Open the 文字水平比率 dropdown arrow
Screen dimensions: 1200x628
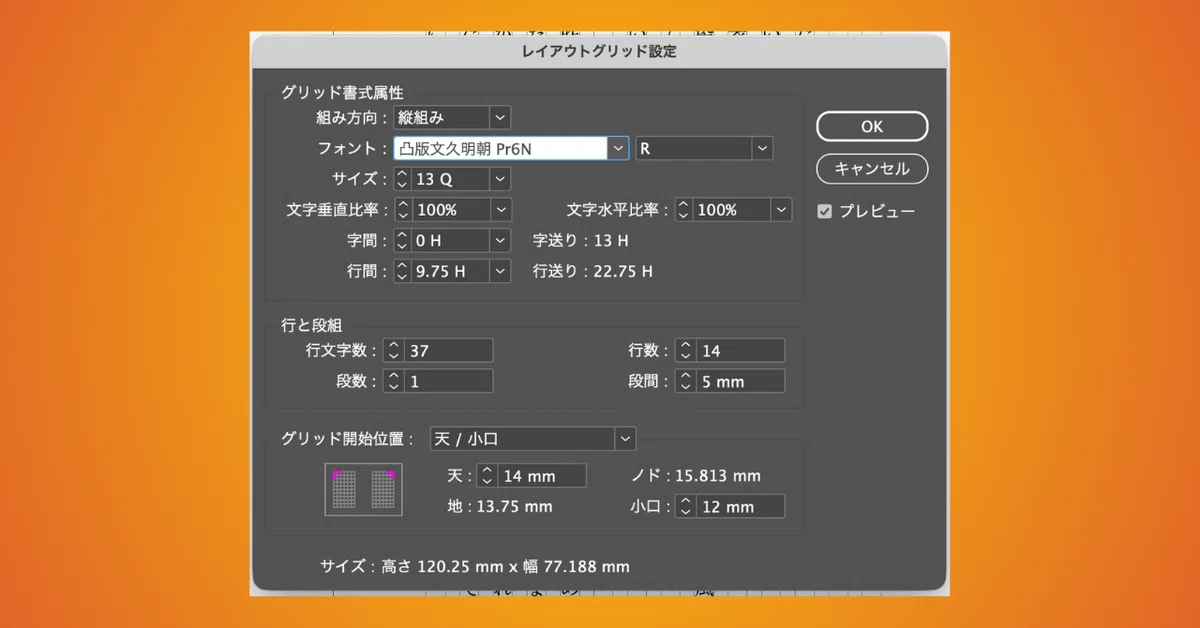coord(782,210)
